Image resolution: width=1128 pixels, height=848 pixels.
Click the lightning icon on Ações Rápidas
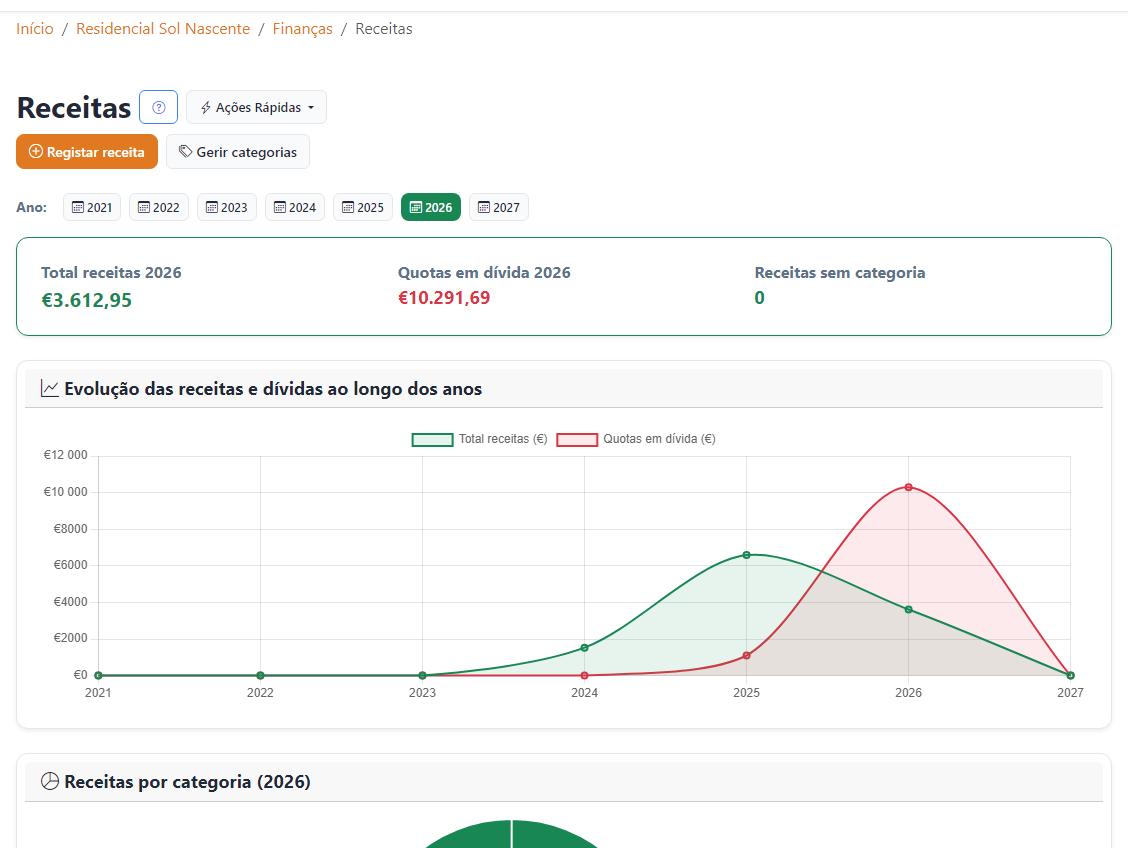(206, 108)
